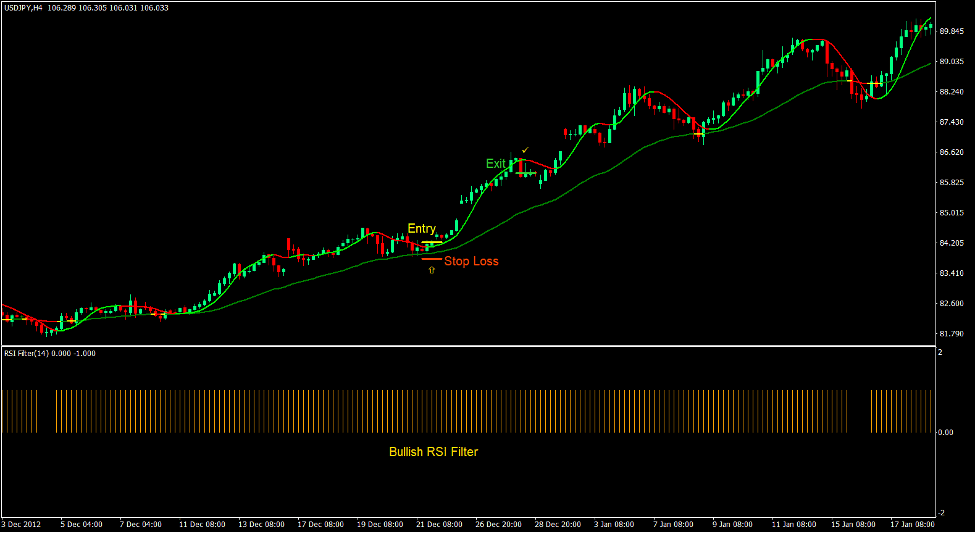The image size is (977, 533).
Task: Click the yellow checkmark above Exit
Action: click(x=525, y=150)
